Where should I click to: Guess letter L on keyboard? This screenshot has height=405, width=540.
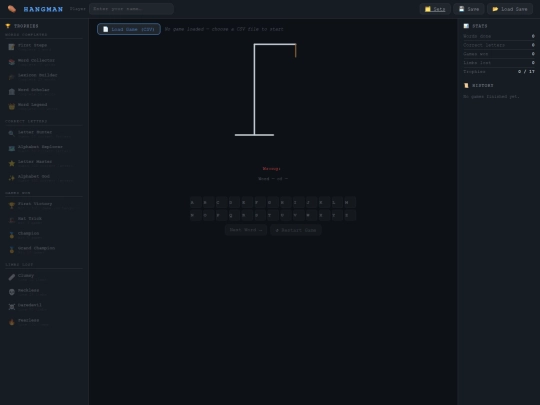[337, 202]
